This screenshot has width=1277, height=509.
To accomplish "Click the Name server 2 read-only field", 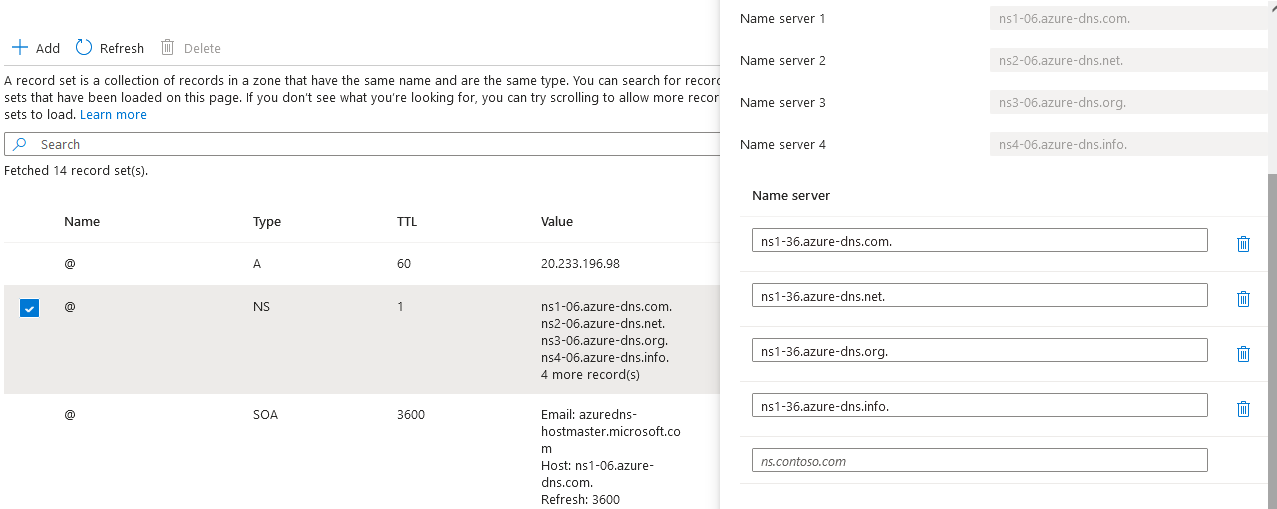I will coord(1128,60).
